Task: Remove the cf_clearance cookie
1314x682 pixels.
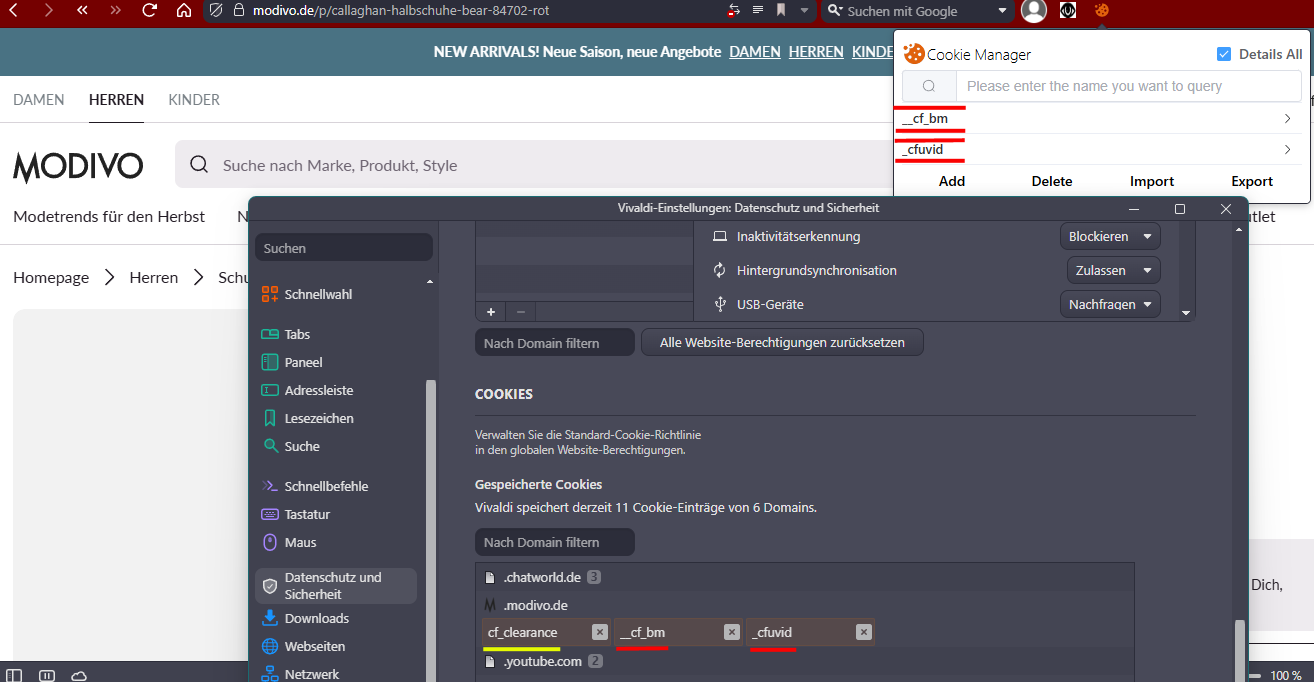Action: point(599,632)
